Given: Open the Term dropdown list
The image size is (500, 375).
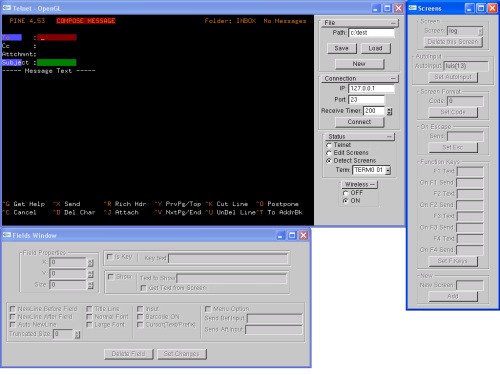Looking at the screenshot, I should [388, 170].
